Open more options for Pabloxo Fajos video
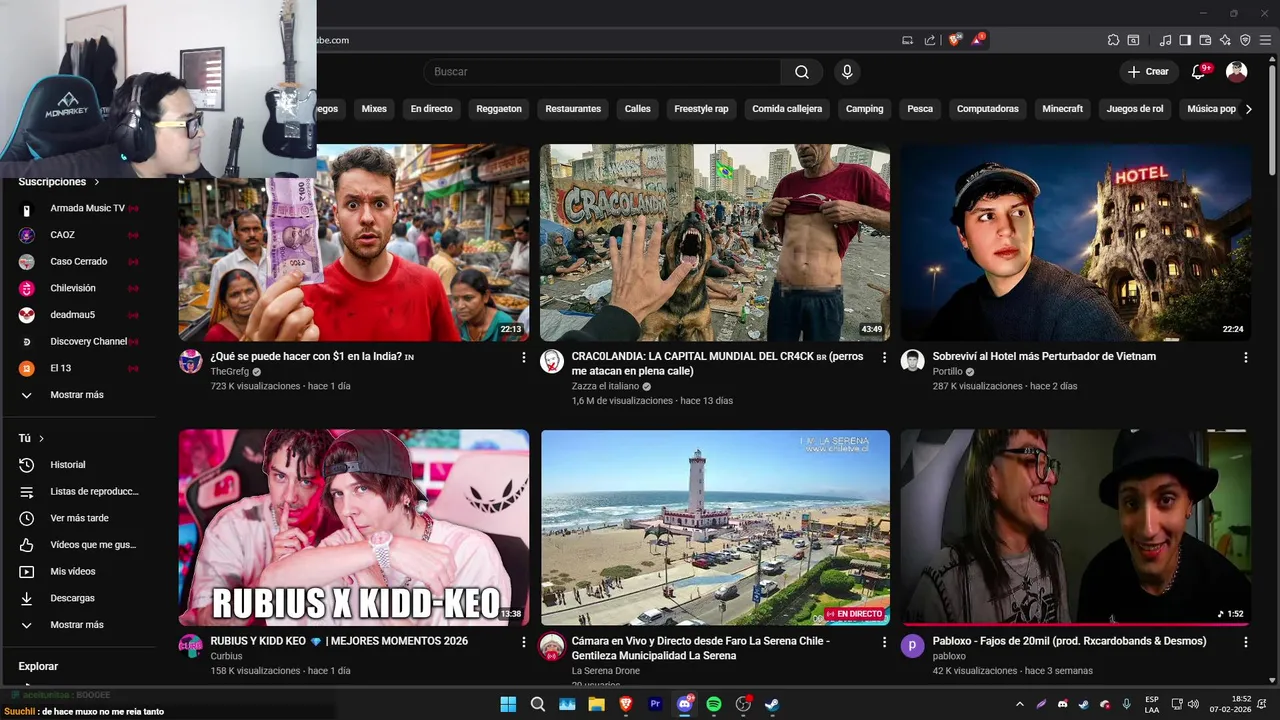Viewport: 1280px width, 720px height. point(1245,642)
